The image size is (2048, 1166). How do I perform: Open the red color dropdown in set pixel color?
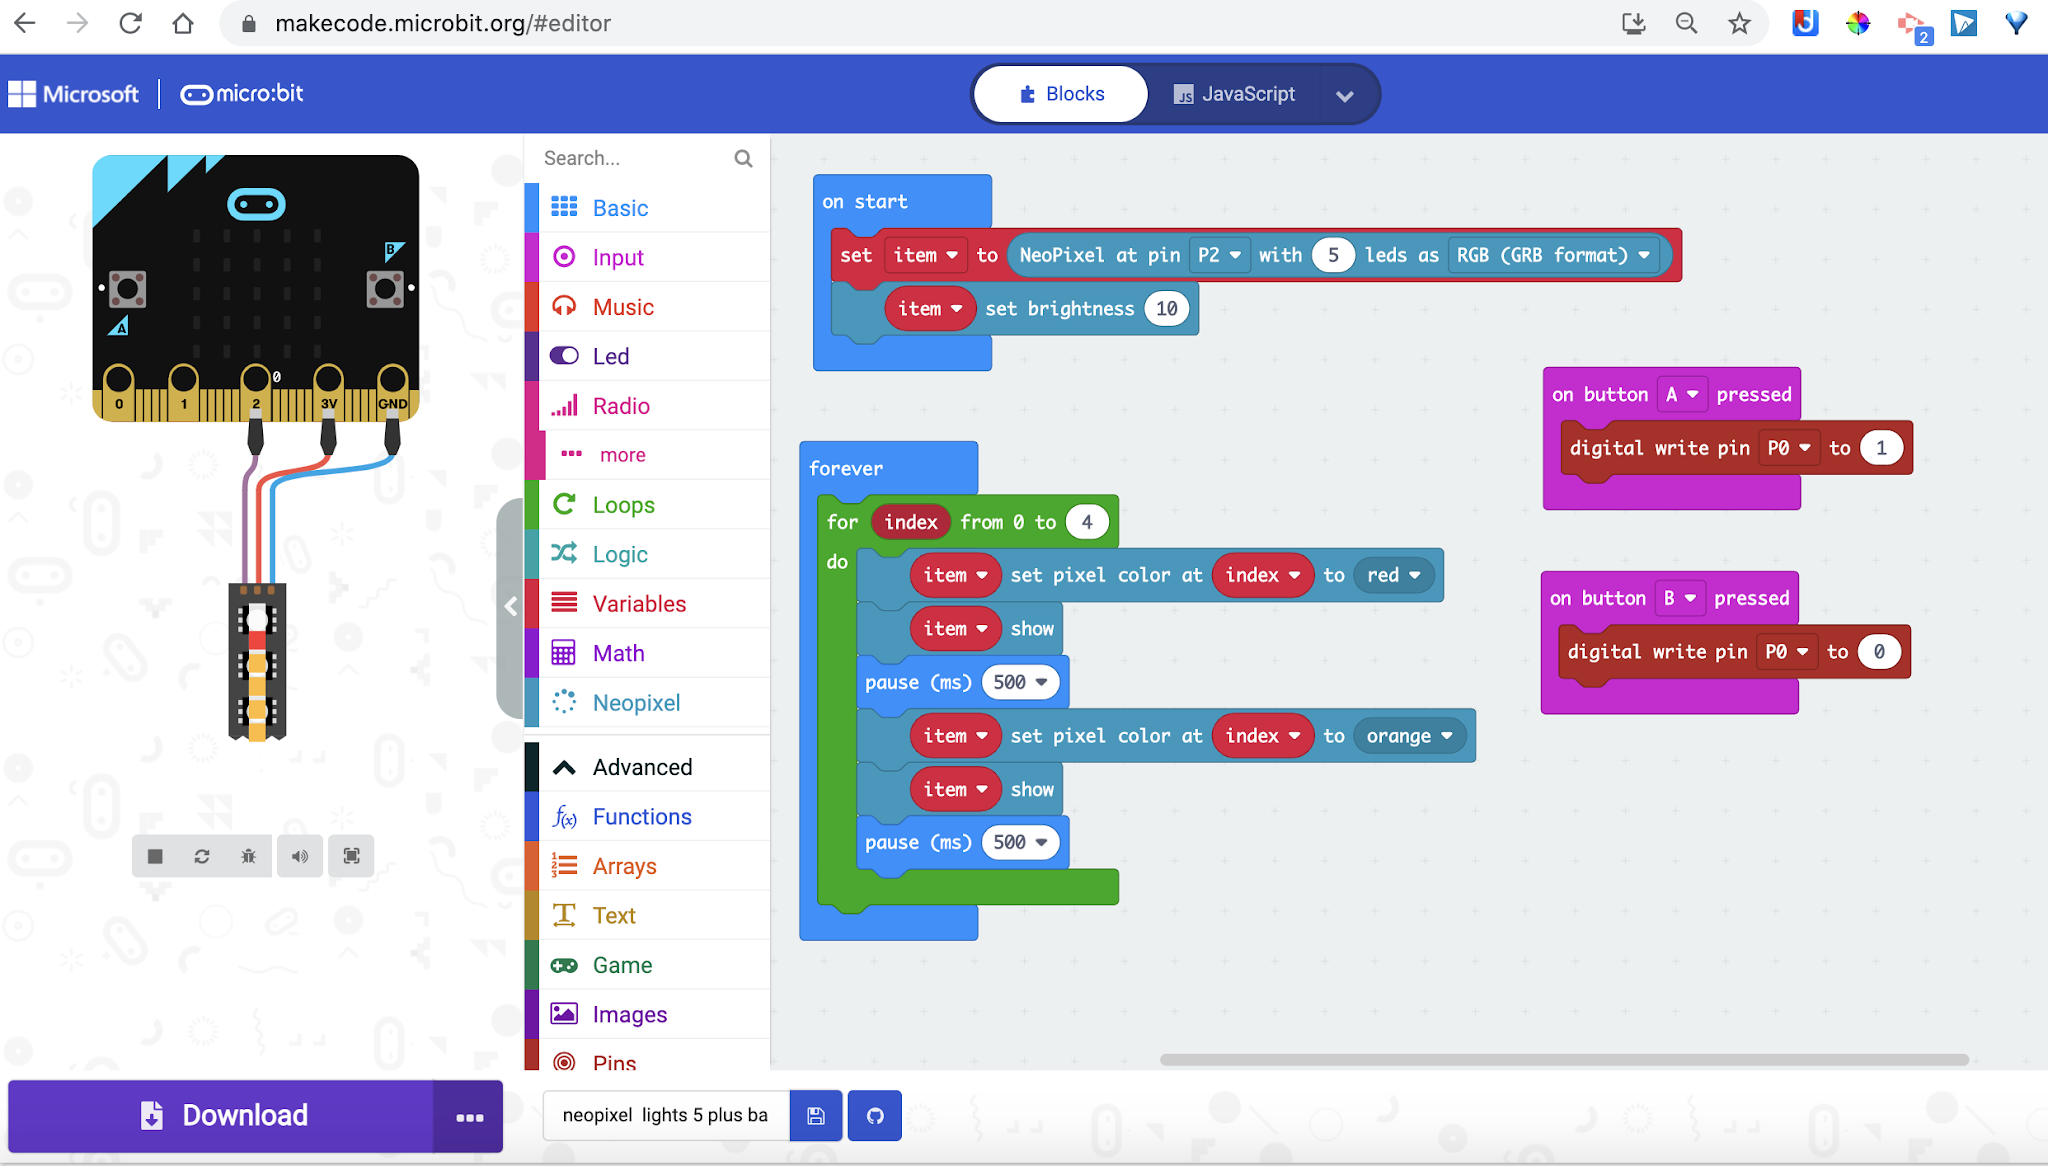pyautogui.click(x=1393, y=575)
